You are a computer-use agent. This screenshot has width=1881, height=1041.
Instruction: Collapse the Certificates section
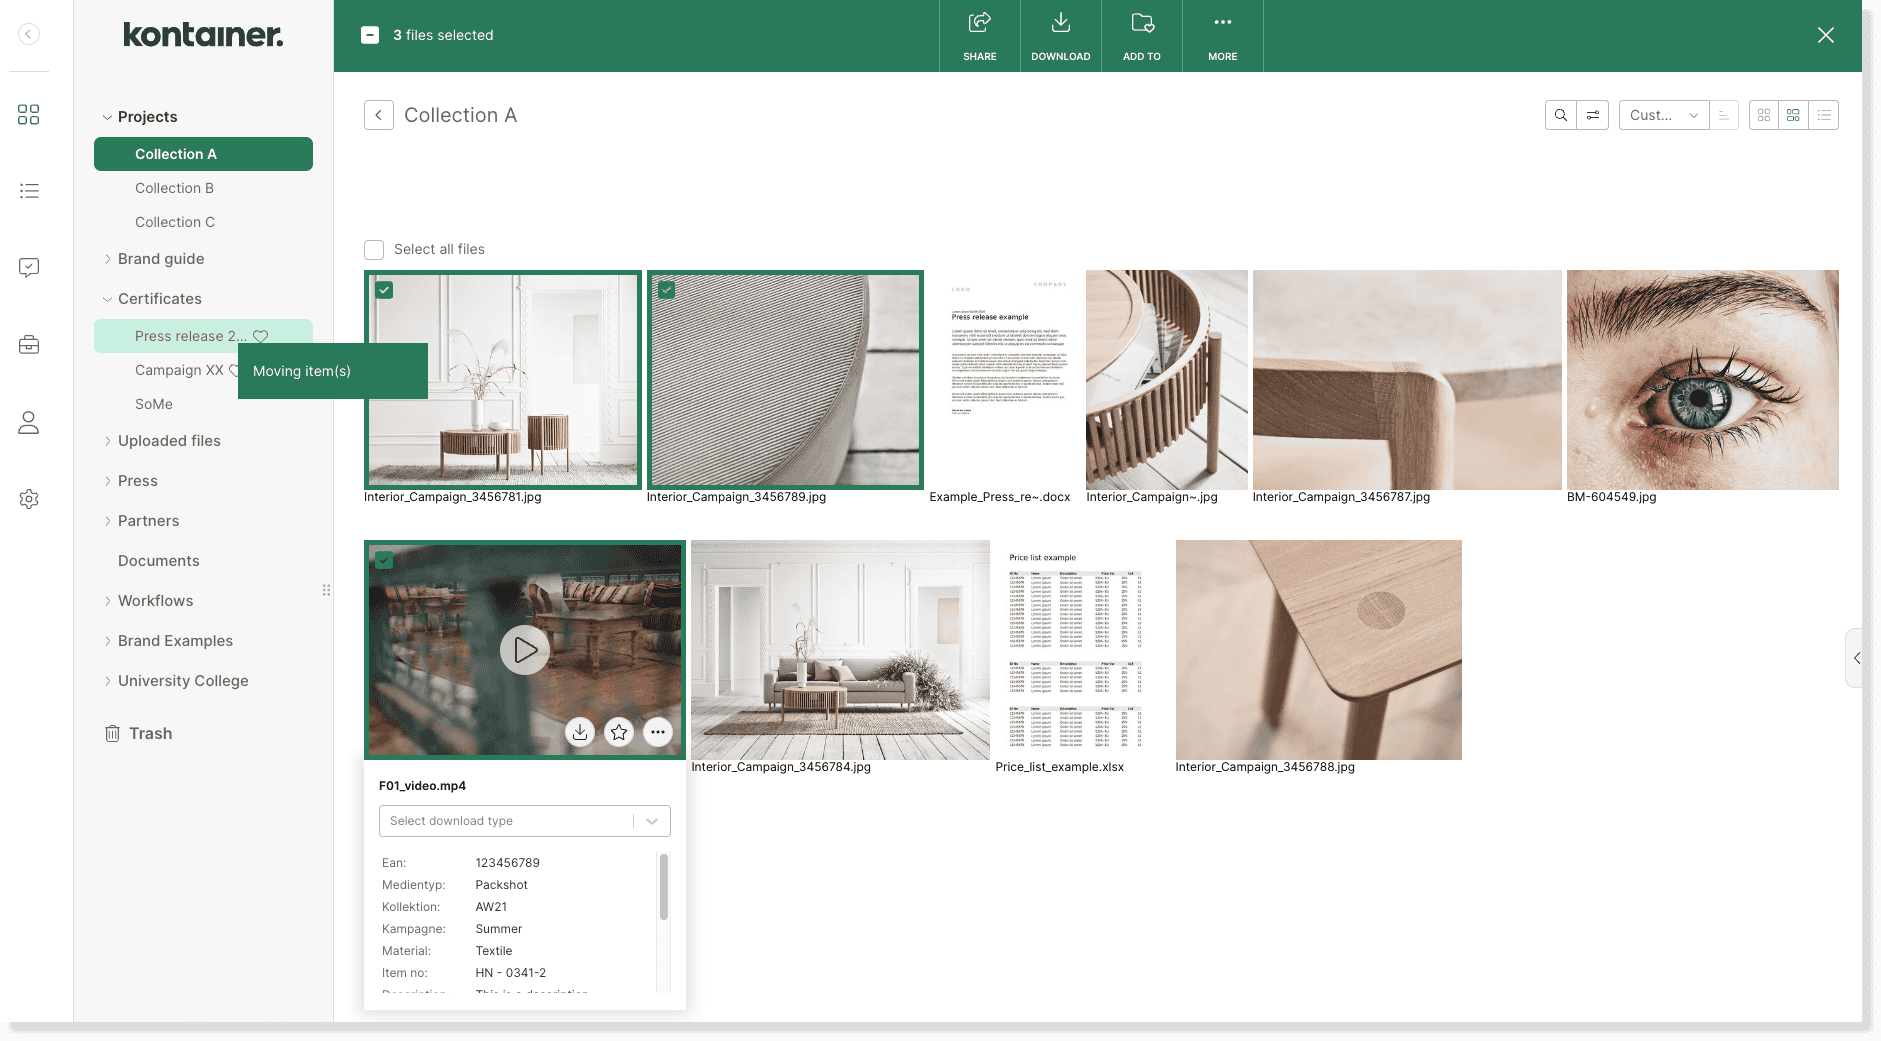click(107, 298)
